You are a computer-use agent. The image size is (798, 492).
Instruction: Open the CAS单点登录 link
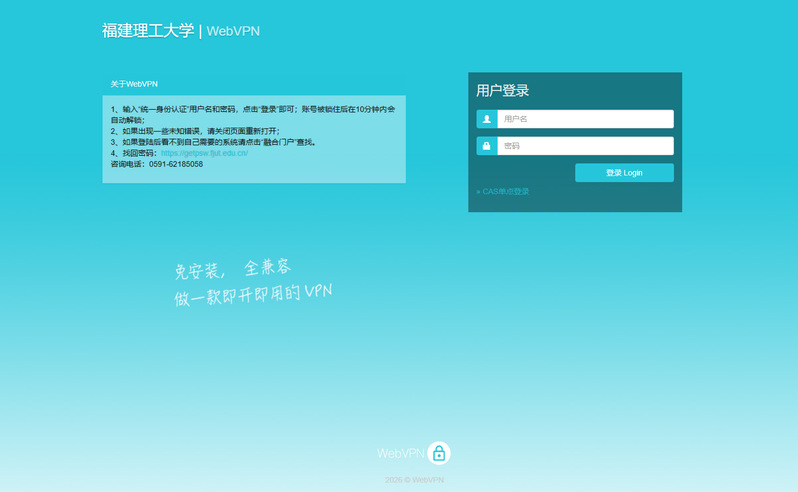pyautogui.click(x=503, y=192)
